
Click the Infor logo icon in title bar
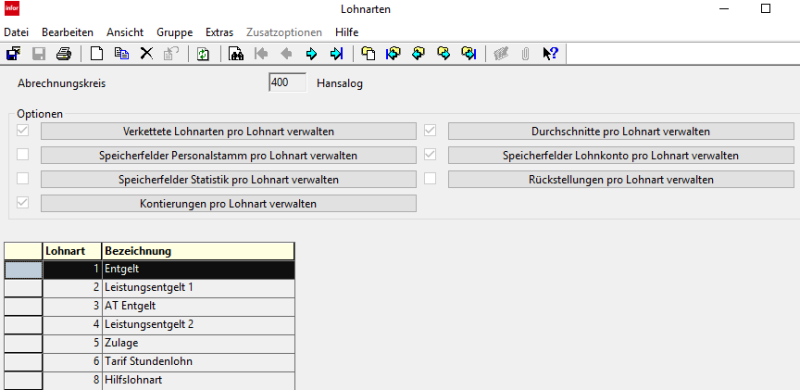pyautogui.click(x=11, y=9)
